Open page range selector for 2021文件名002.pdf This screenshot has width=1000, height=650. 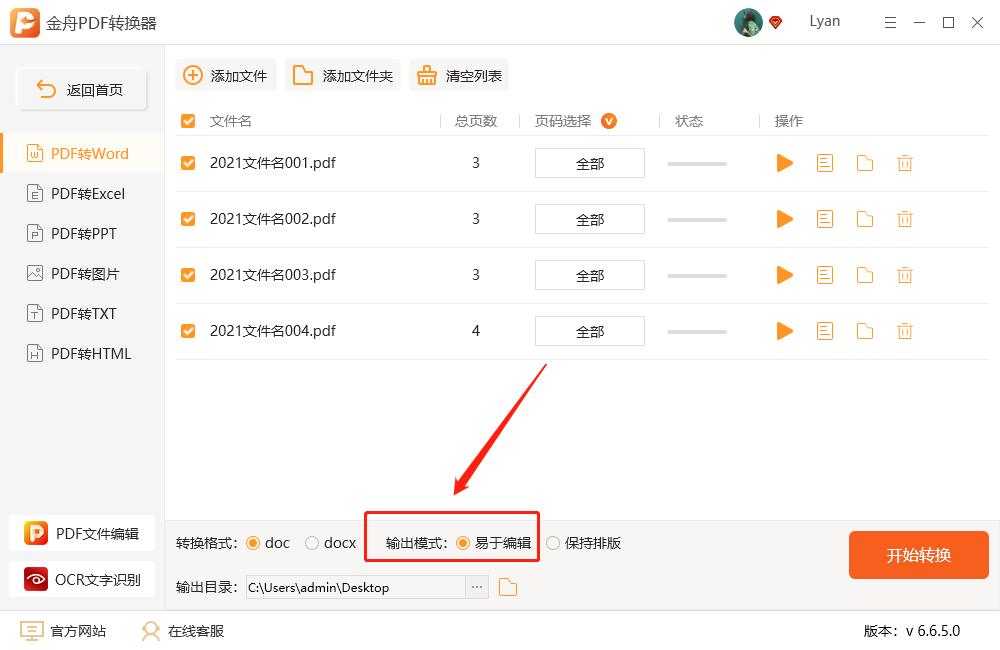(589, 218)
